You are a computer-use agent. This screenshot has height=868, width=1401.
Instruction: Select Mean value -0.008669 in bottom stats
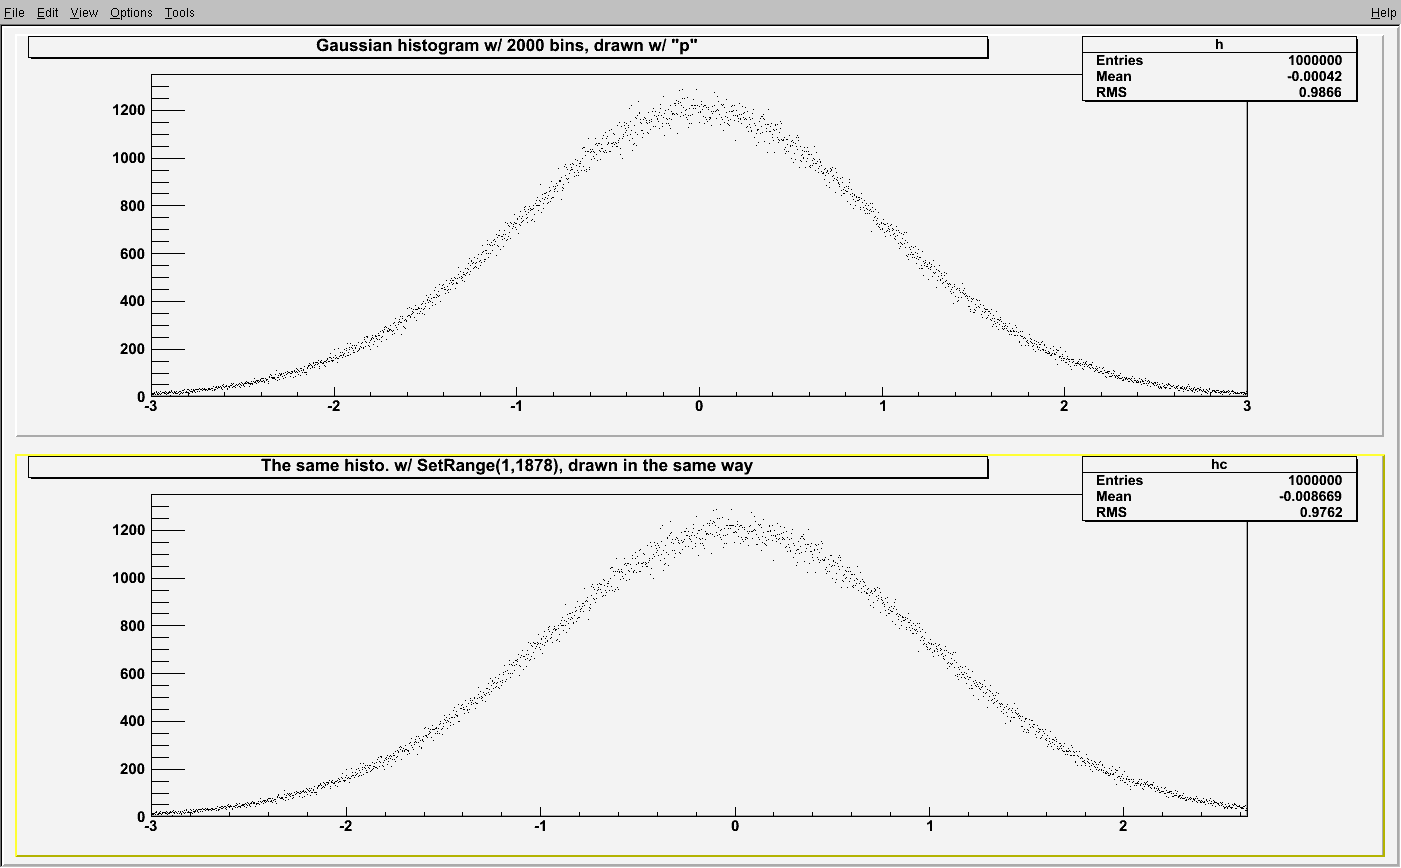click(1310, 497)
